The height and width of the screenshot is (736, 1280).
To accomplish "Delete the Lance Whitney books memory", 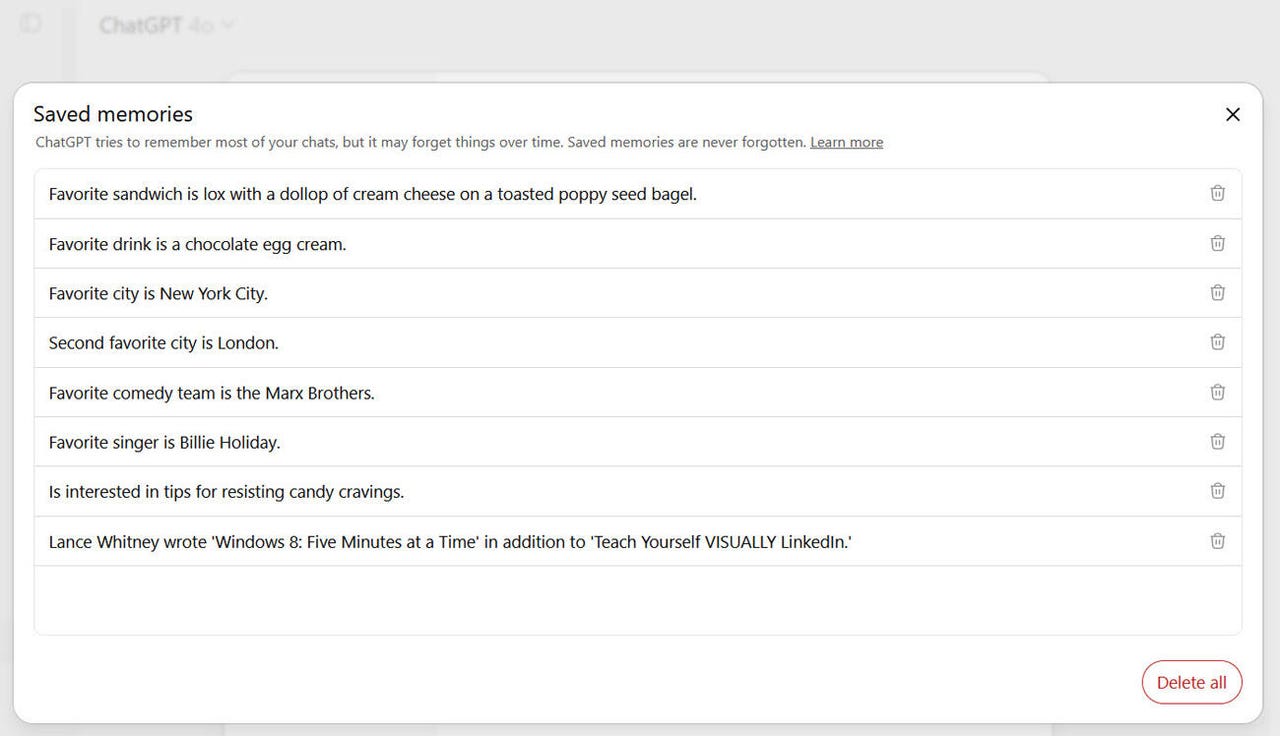I will pos(1217,541).
